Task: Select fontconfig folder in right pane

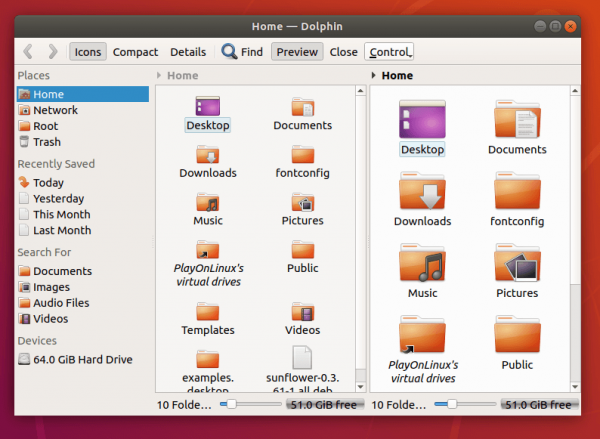Action: 517,199
